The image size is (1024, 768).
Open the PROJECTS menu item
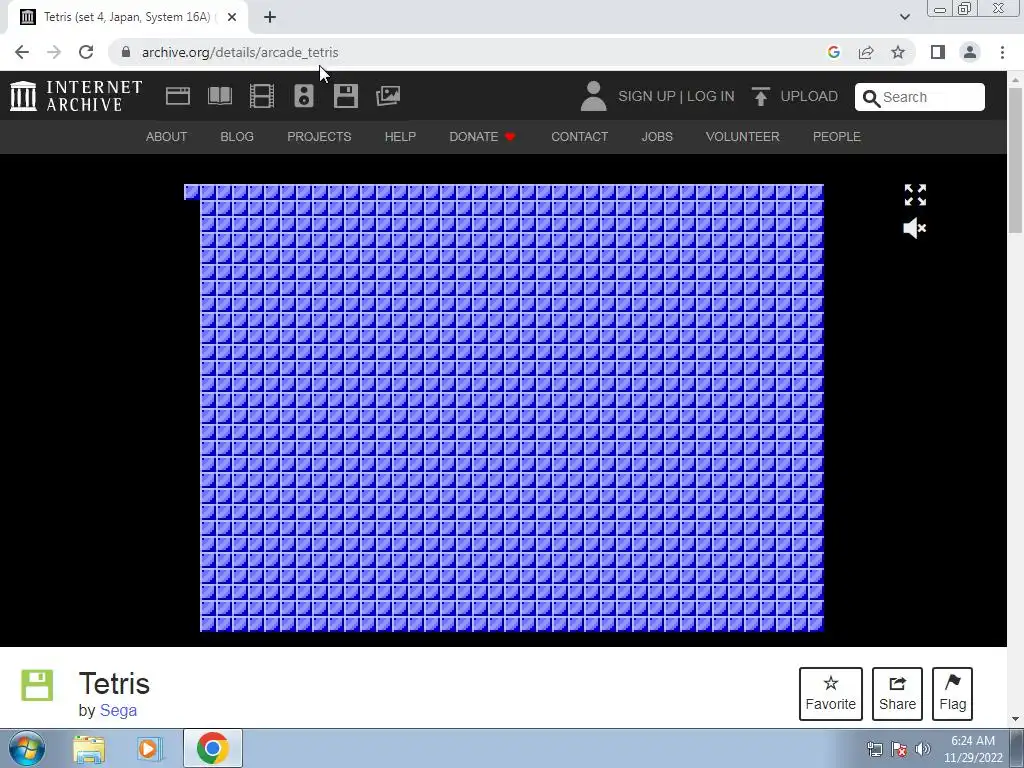[x=319, y=136]
